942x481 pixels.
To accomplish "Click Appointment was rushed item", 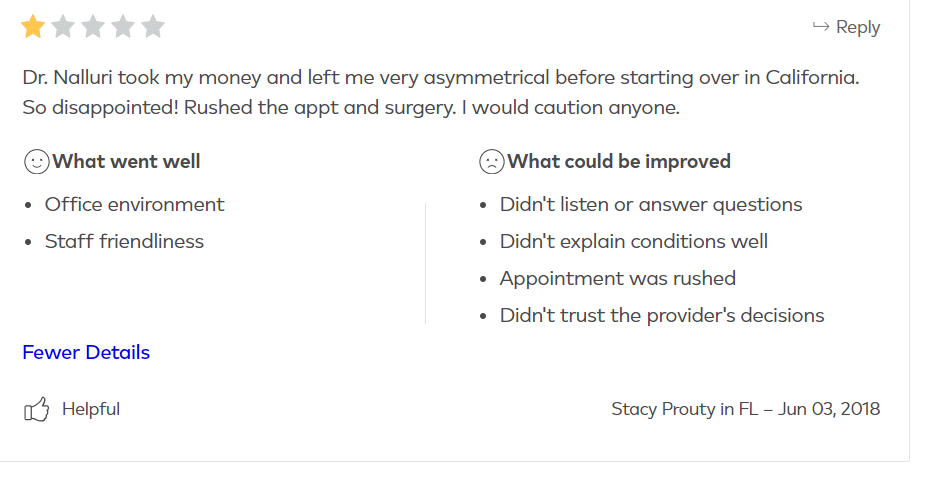I will (x=618, y=279).
